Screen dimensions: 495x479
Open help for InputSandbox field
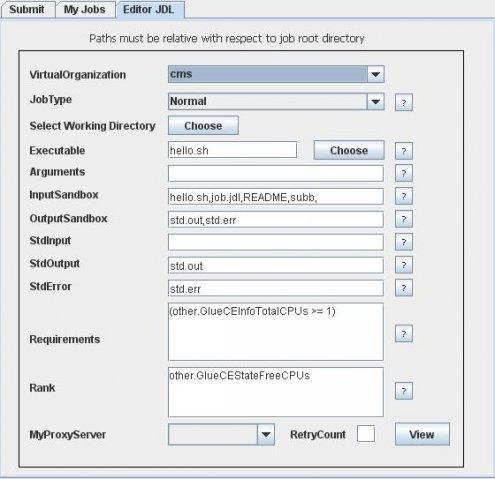point(404,196)
